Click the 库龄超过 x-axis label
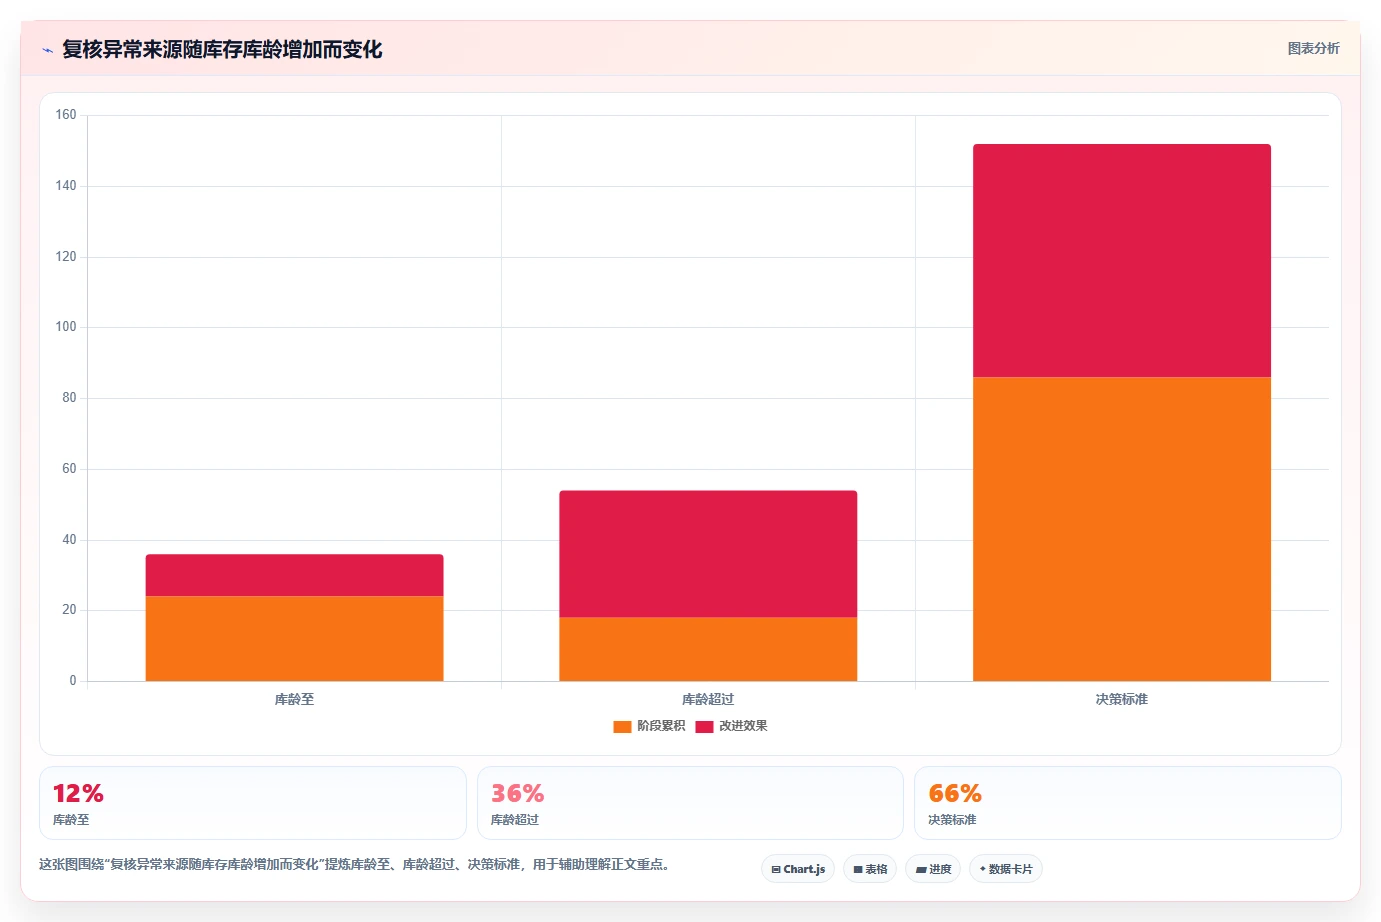The height and width of the screenshot is (922, 1381). tap(708, 699)
